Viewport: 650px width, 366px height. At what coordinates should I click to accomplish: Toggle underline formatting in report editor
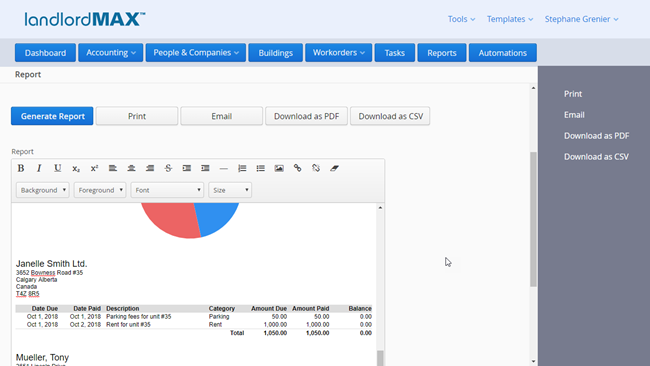click(57, 168)
